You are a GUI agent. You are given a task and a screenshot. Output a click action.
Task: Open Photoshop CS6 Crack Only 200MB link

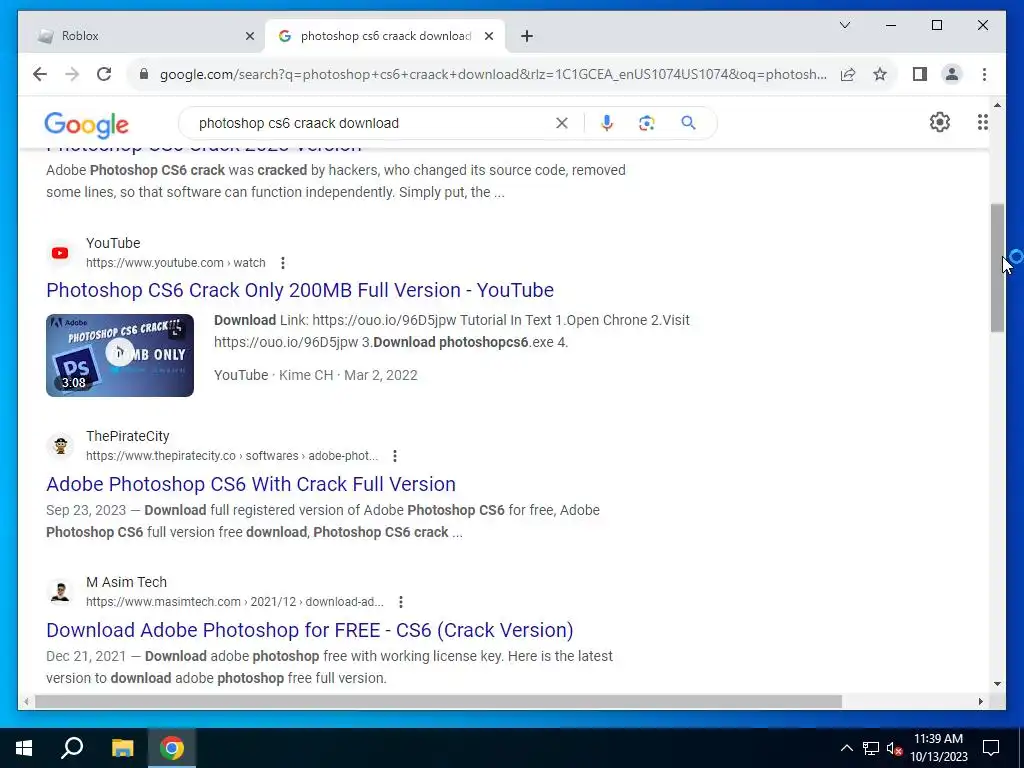[x=300, y=290]
